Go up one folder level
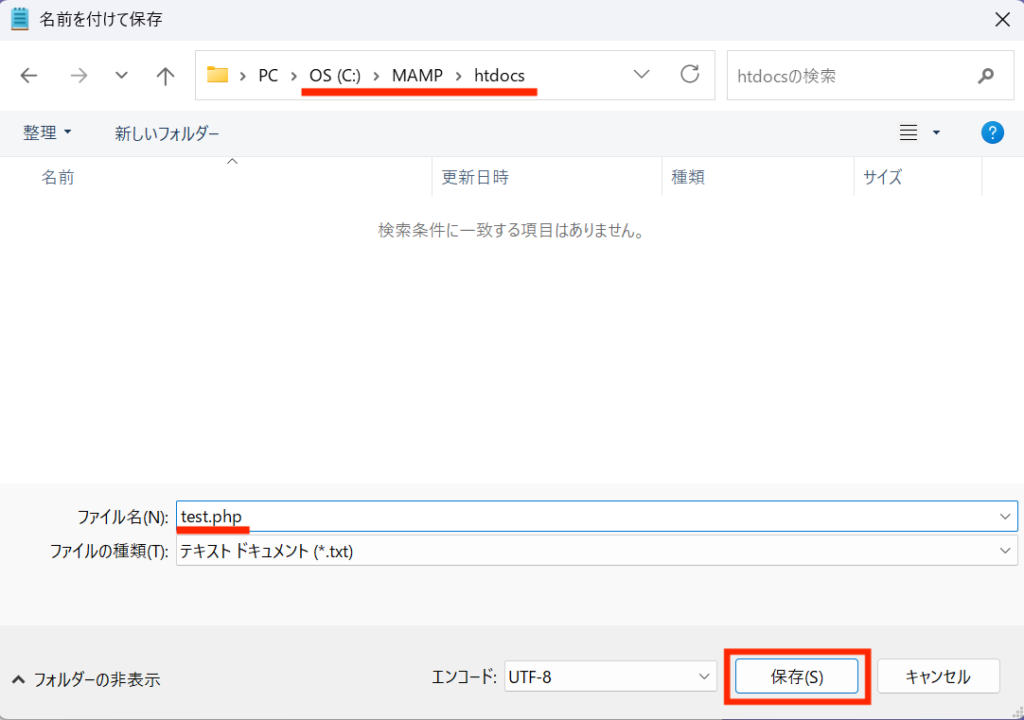This screenshot has height=720, width=1024. (165, 76)
